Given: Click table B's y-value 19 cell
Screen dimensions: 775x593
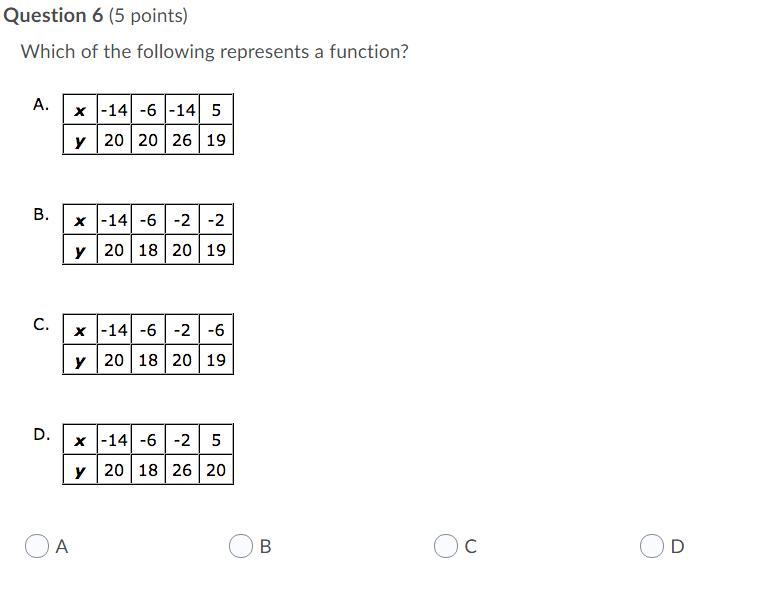Looking at the screenshot, I should pyautogui.click(x=216, y=250).
